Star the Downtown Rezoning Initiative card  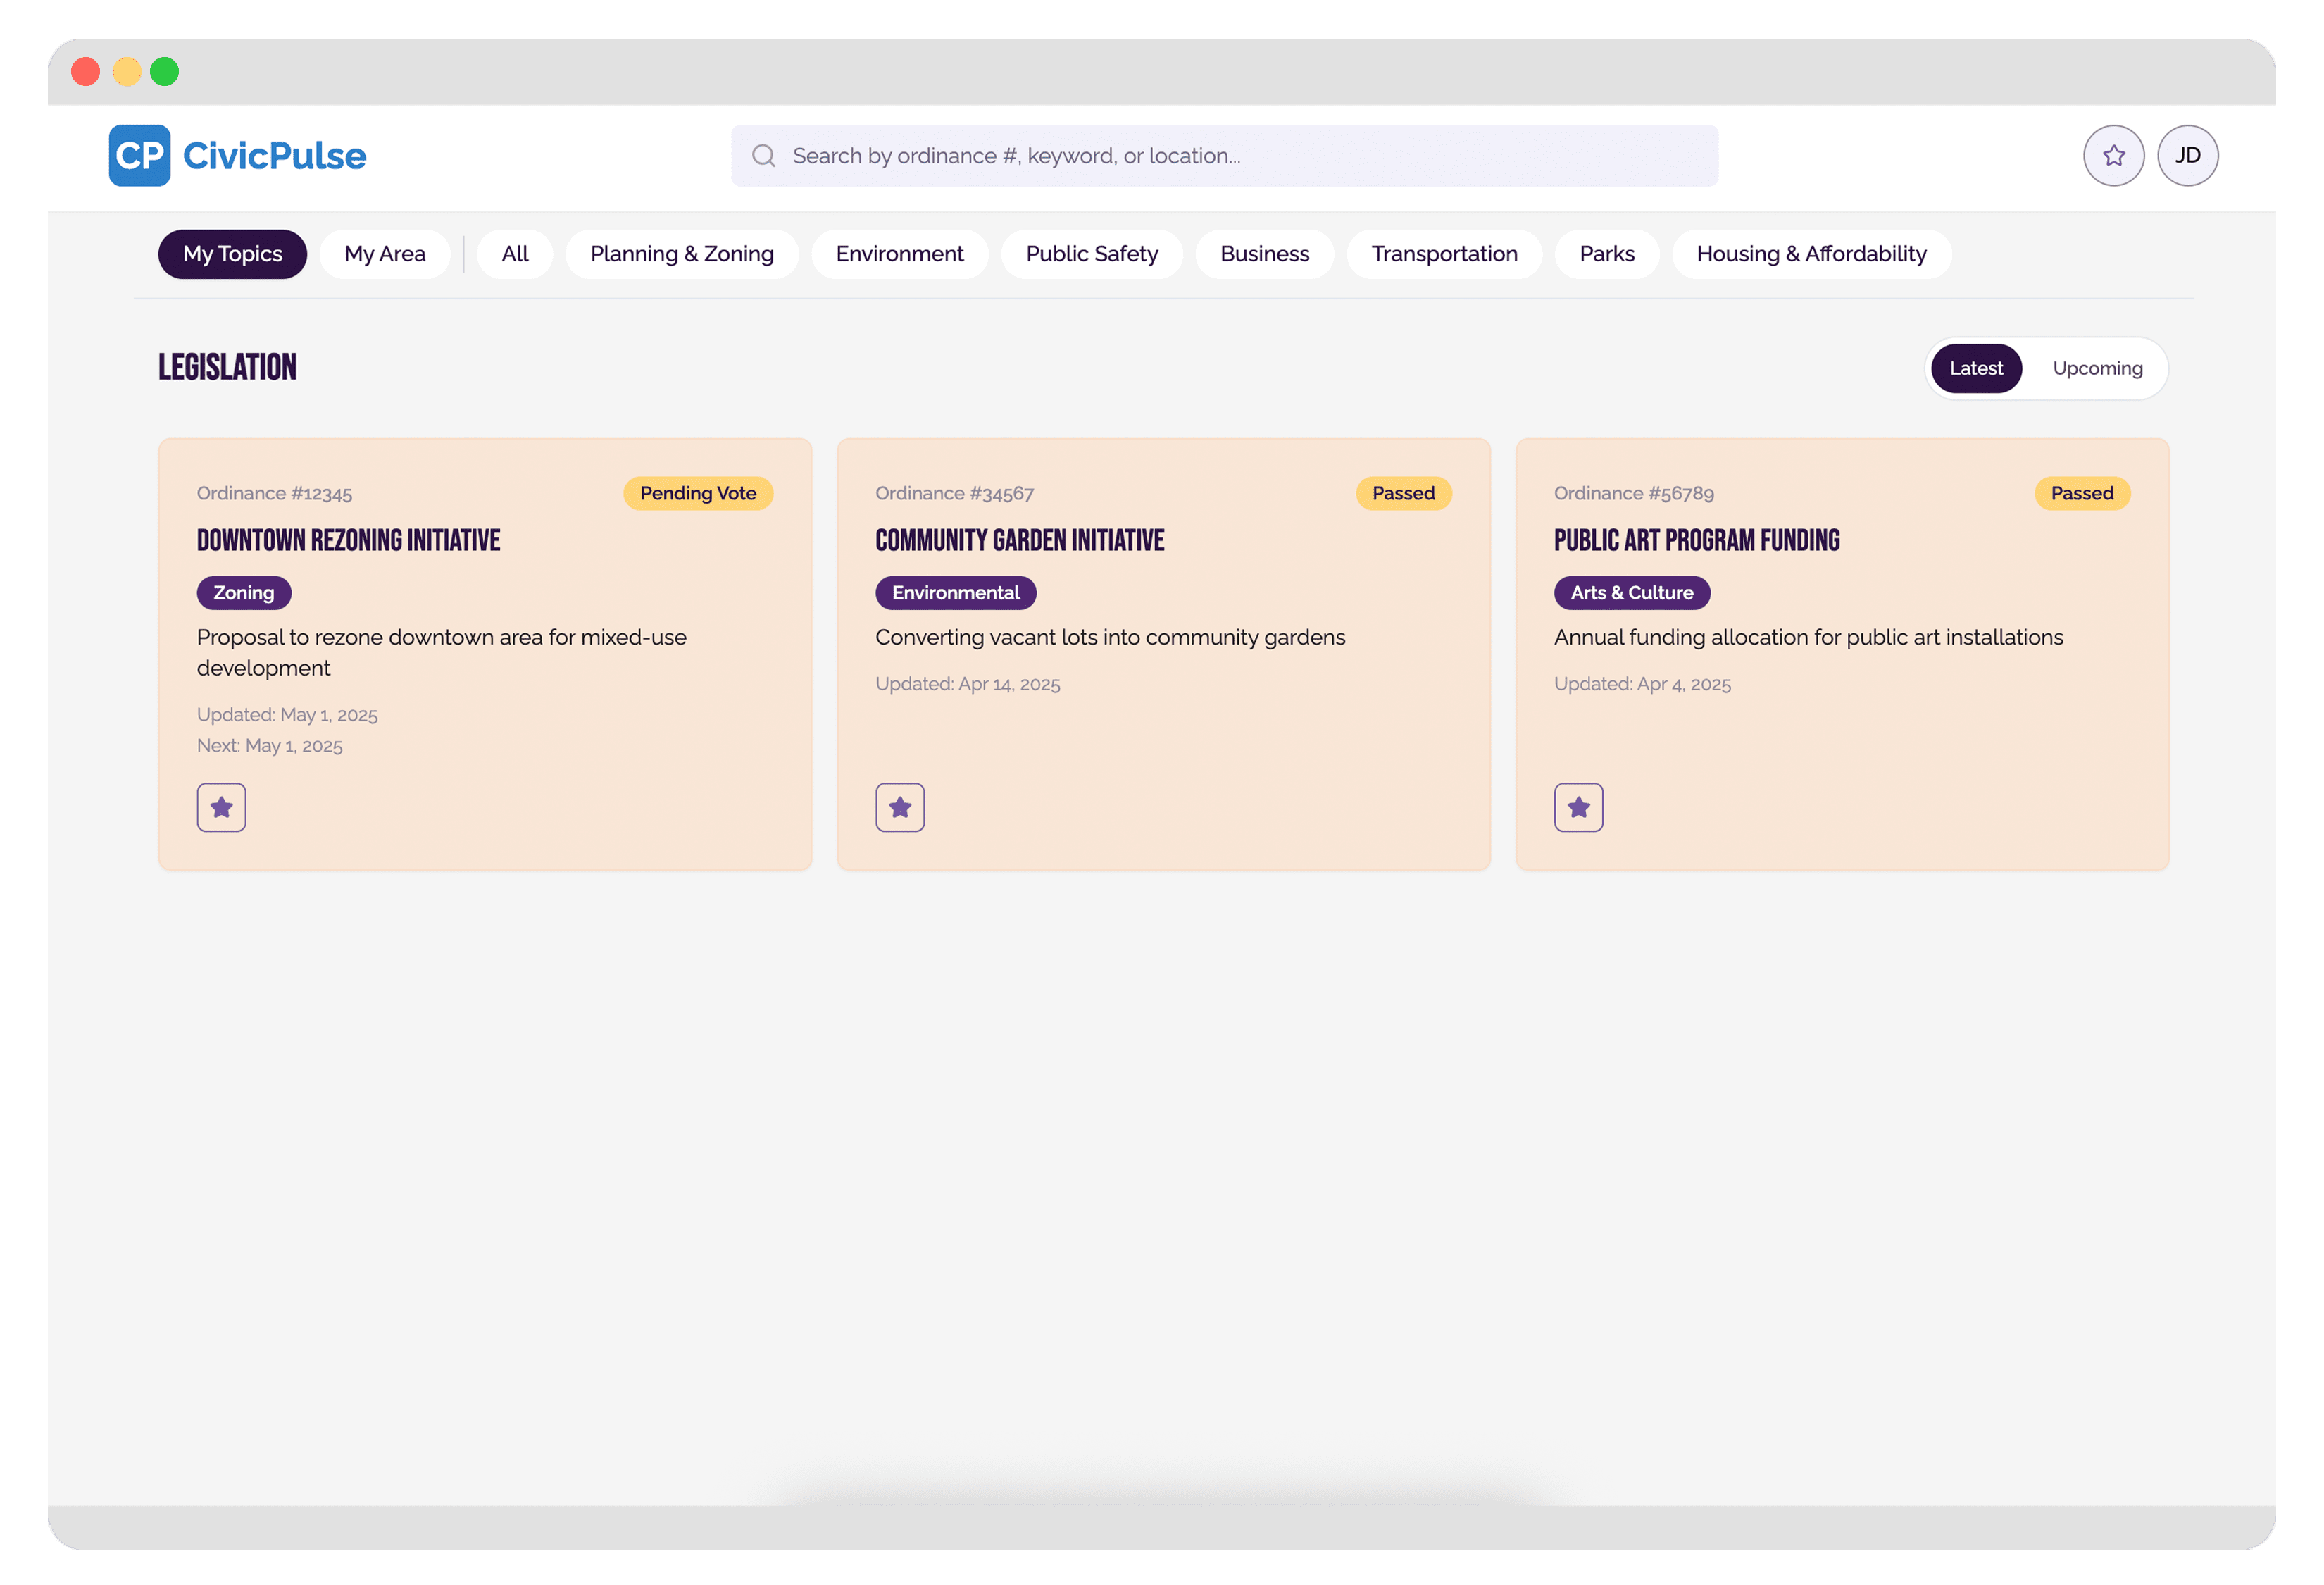click(x=222, y=807)
